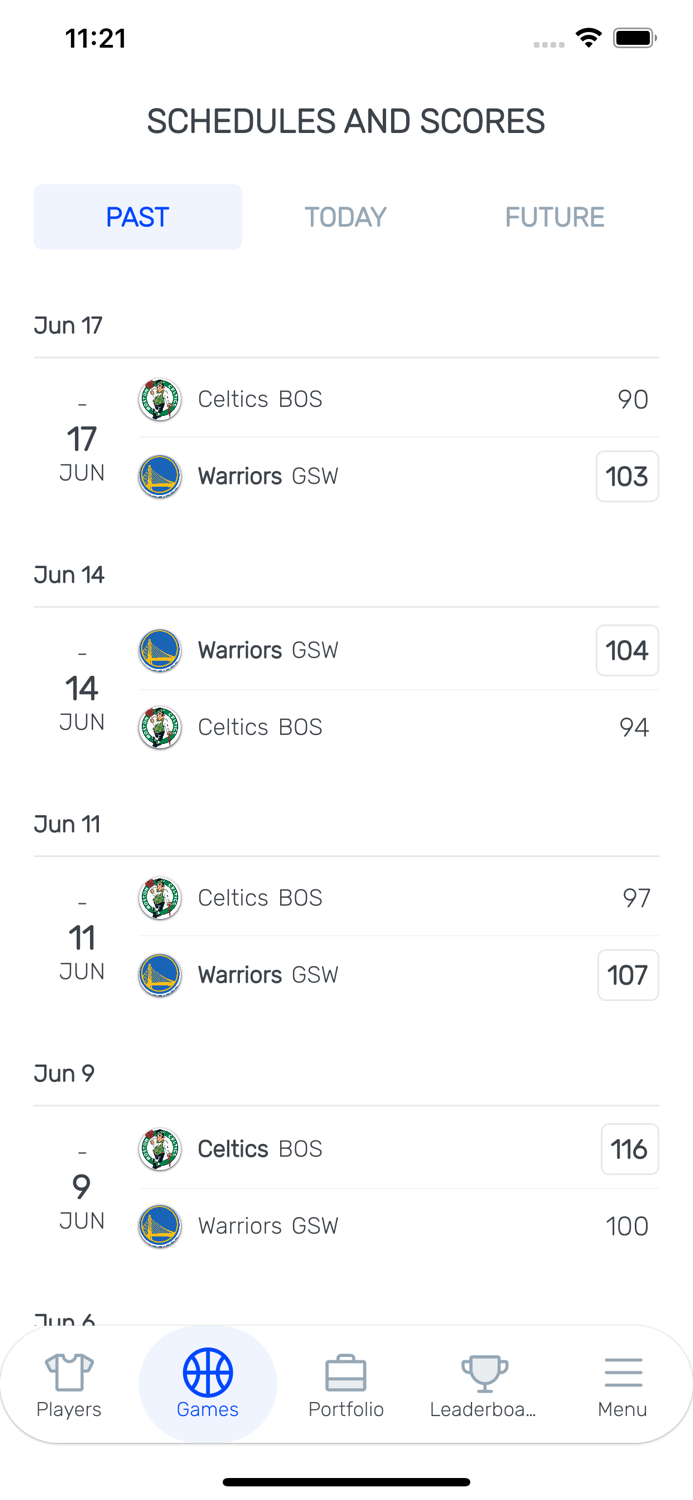Switch to the TODAY tab
This screenshot has height=1500, width=693.
point(346,217)
